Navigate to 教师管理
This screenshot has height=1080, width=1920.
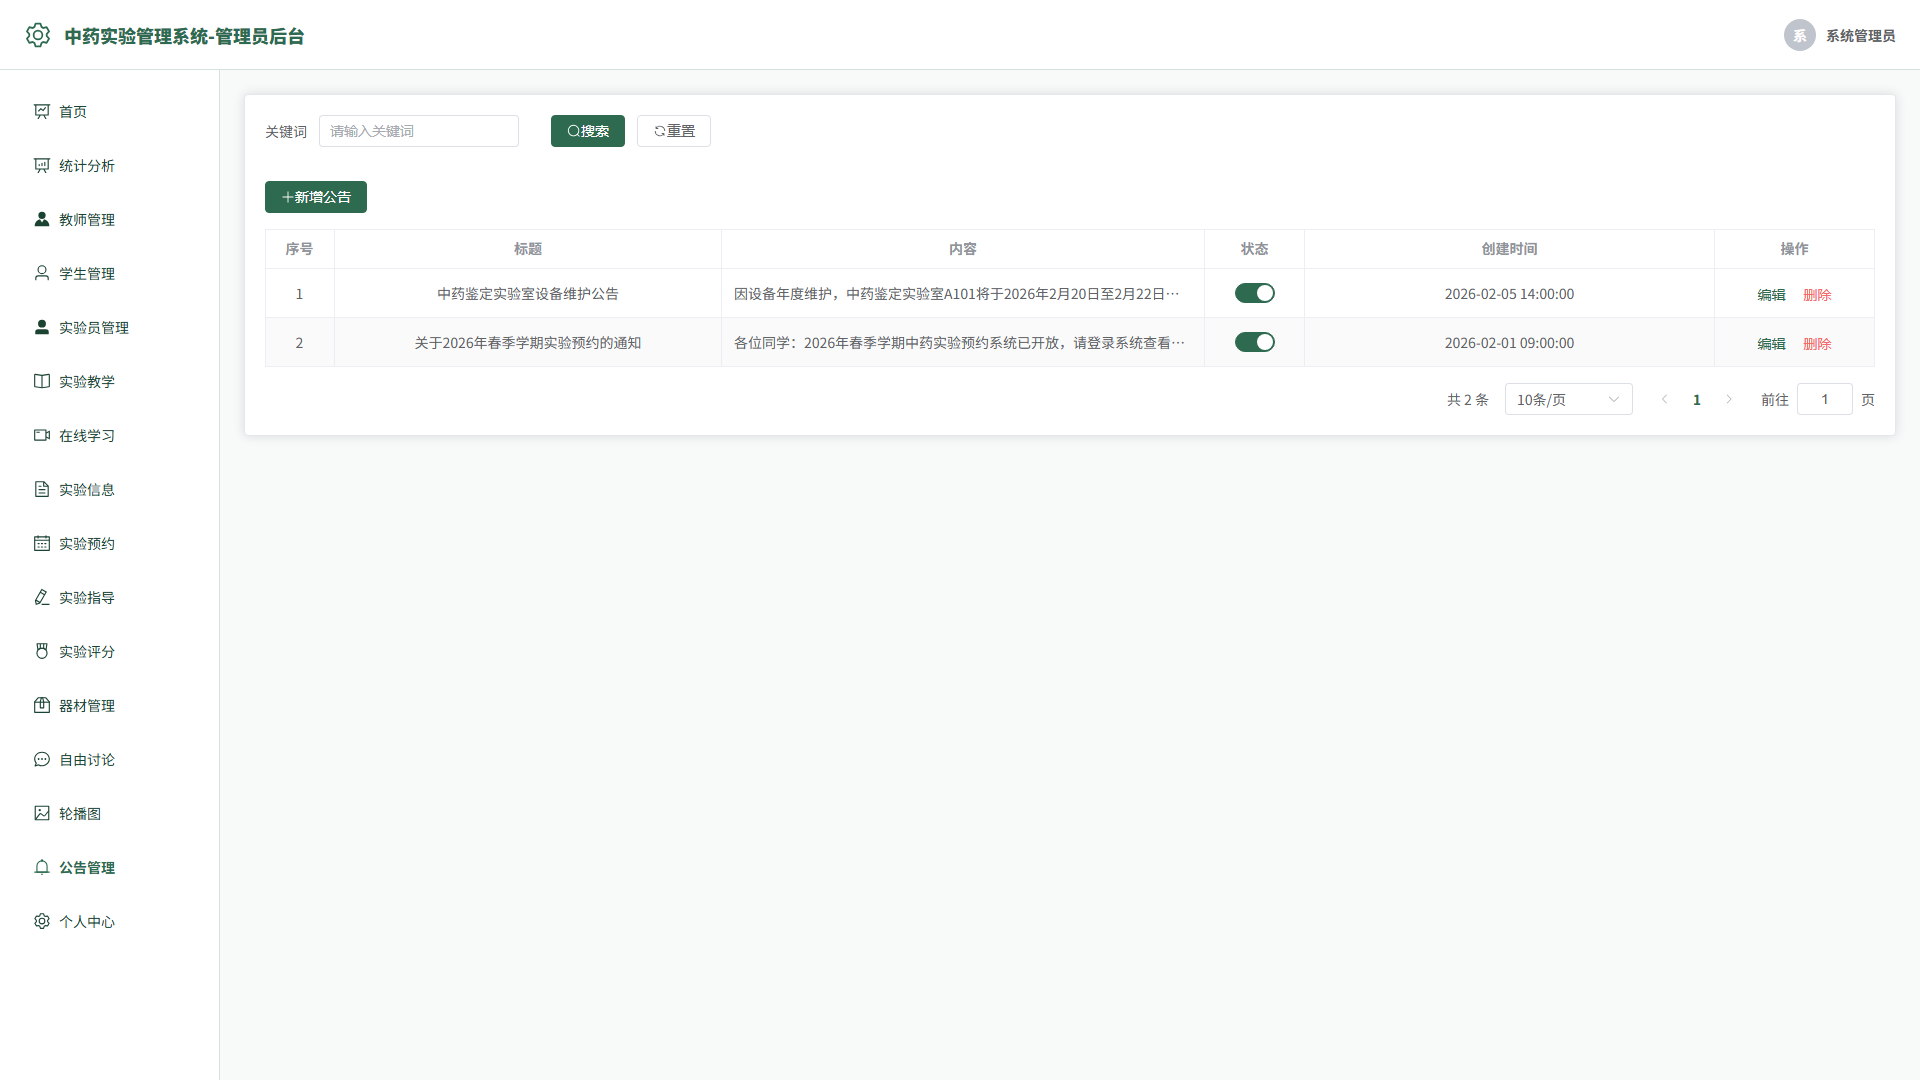click(x=110, y=219)
